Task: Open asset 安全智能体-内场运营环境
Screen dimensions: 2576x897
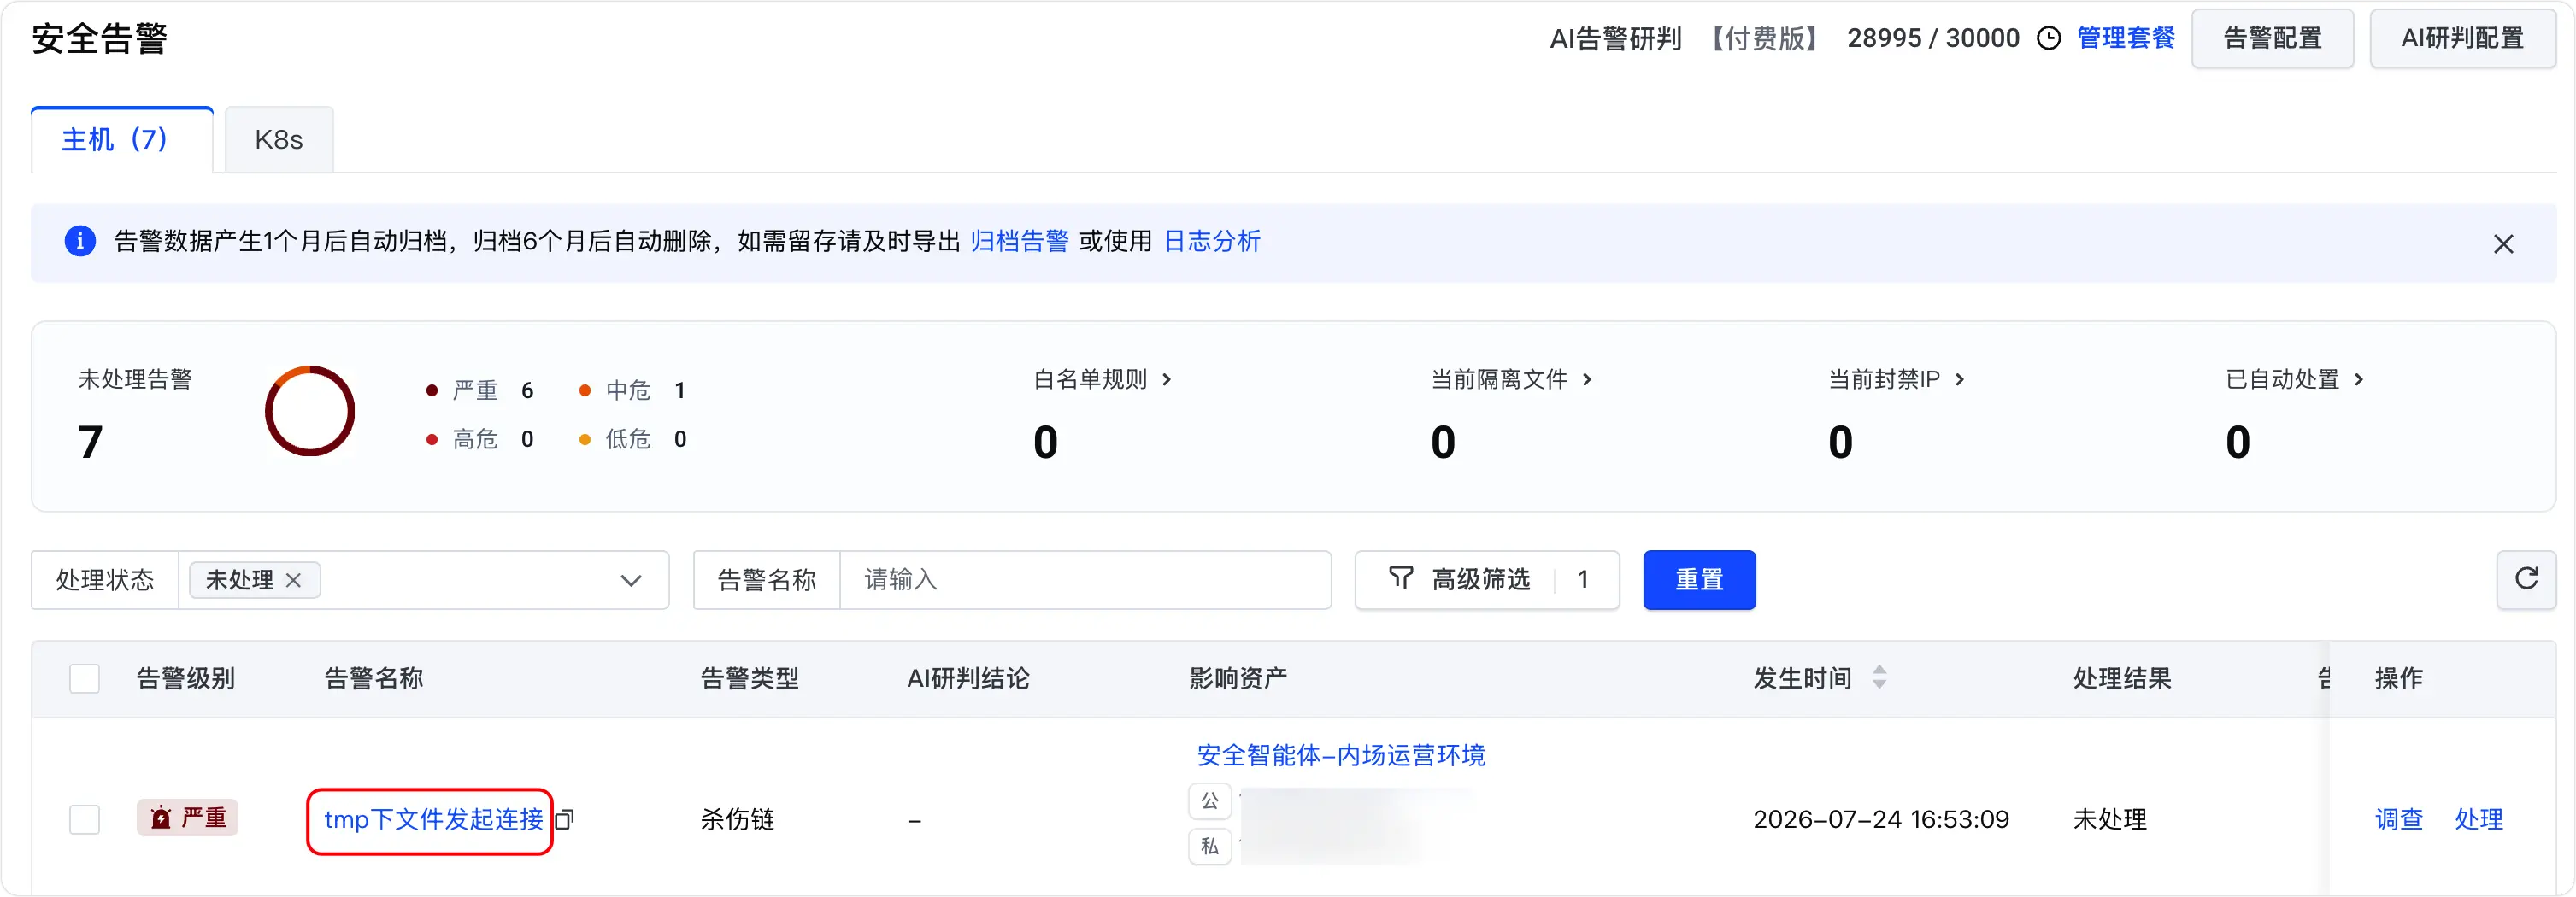Action: pos(1341,755)
